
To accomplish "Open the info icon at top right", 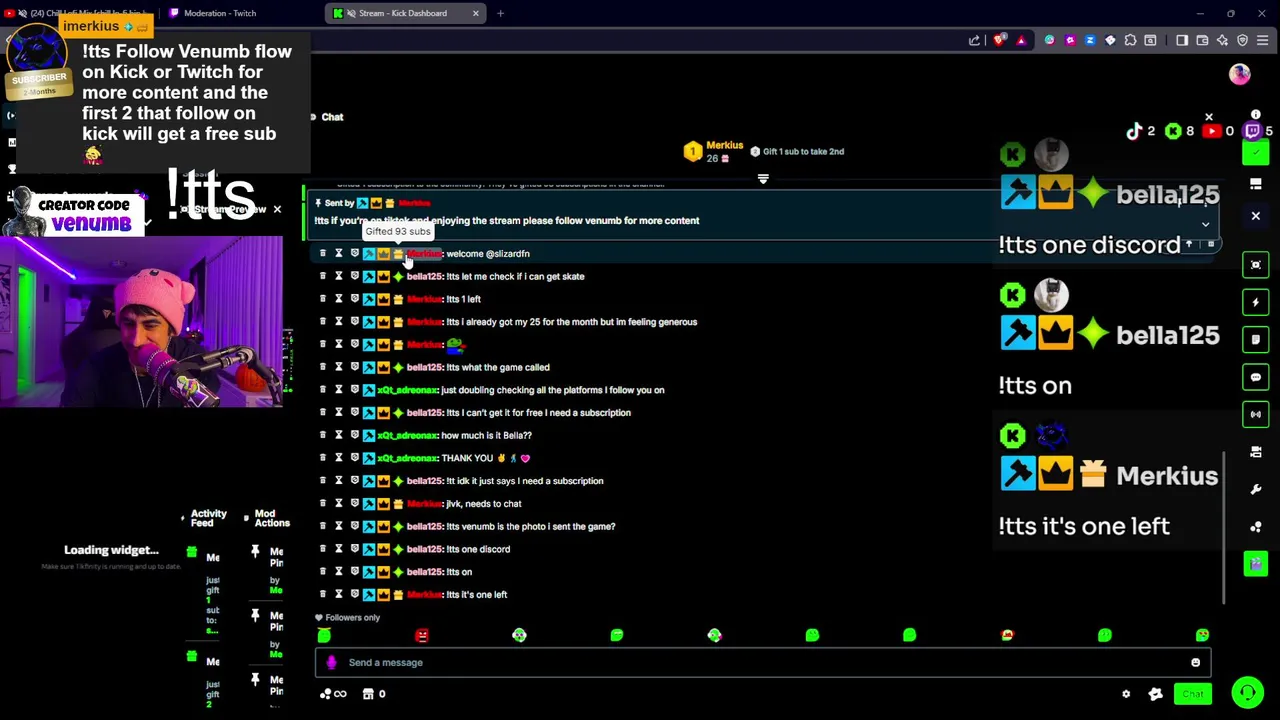I will click(1255, 115).
